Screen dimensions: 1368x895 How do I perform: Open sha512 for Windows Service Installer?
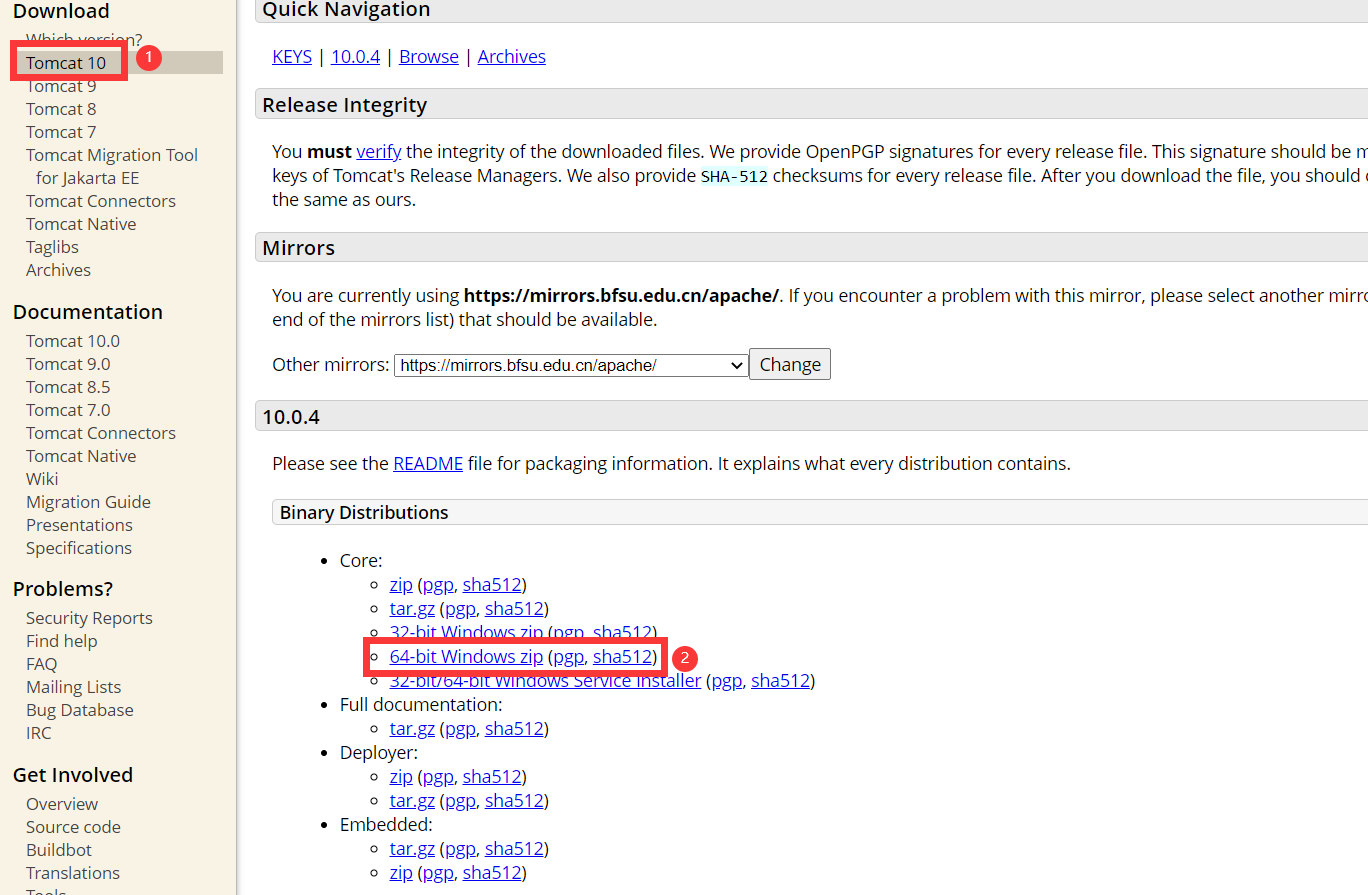click(x=780, y=681)
